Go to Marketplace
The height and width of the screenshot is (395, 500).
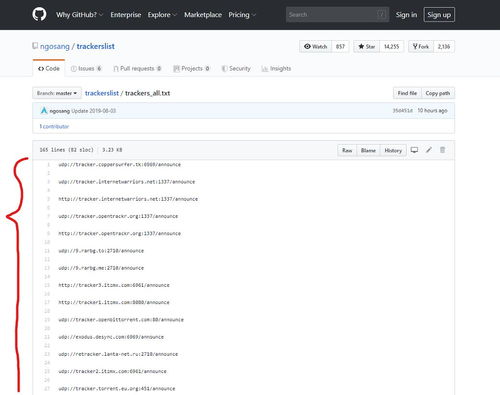pos(203,15)
